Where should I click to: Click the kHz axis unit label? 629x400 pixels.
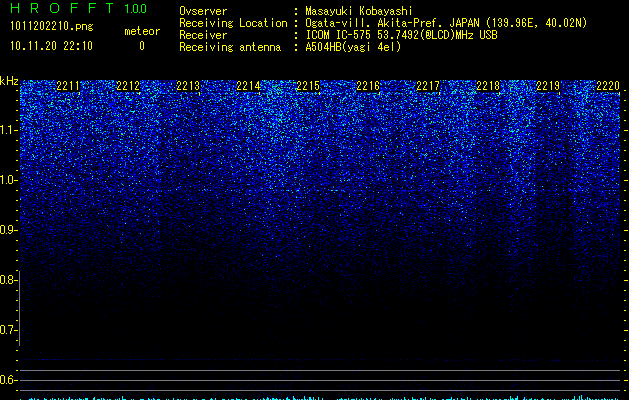9,81
